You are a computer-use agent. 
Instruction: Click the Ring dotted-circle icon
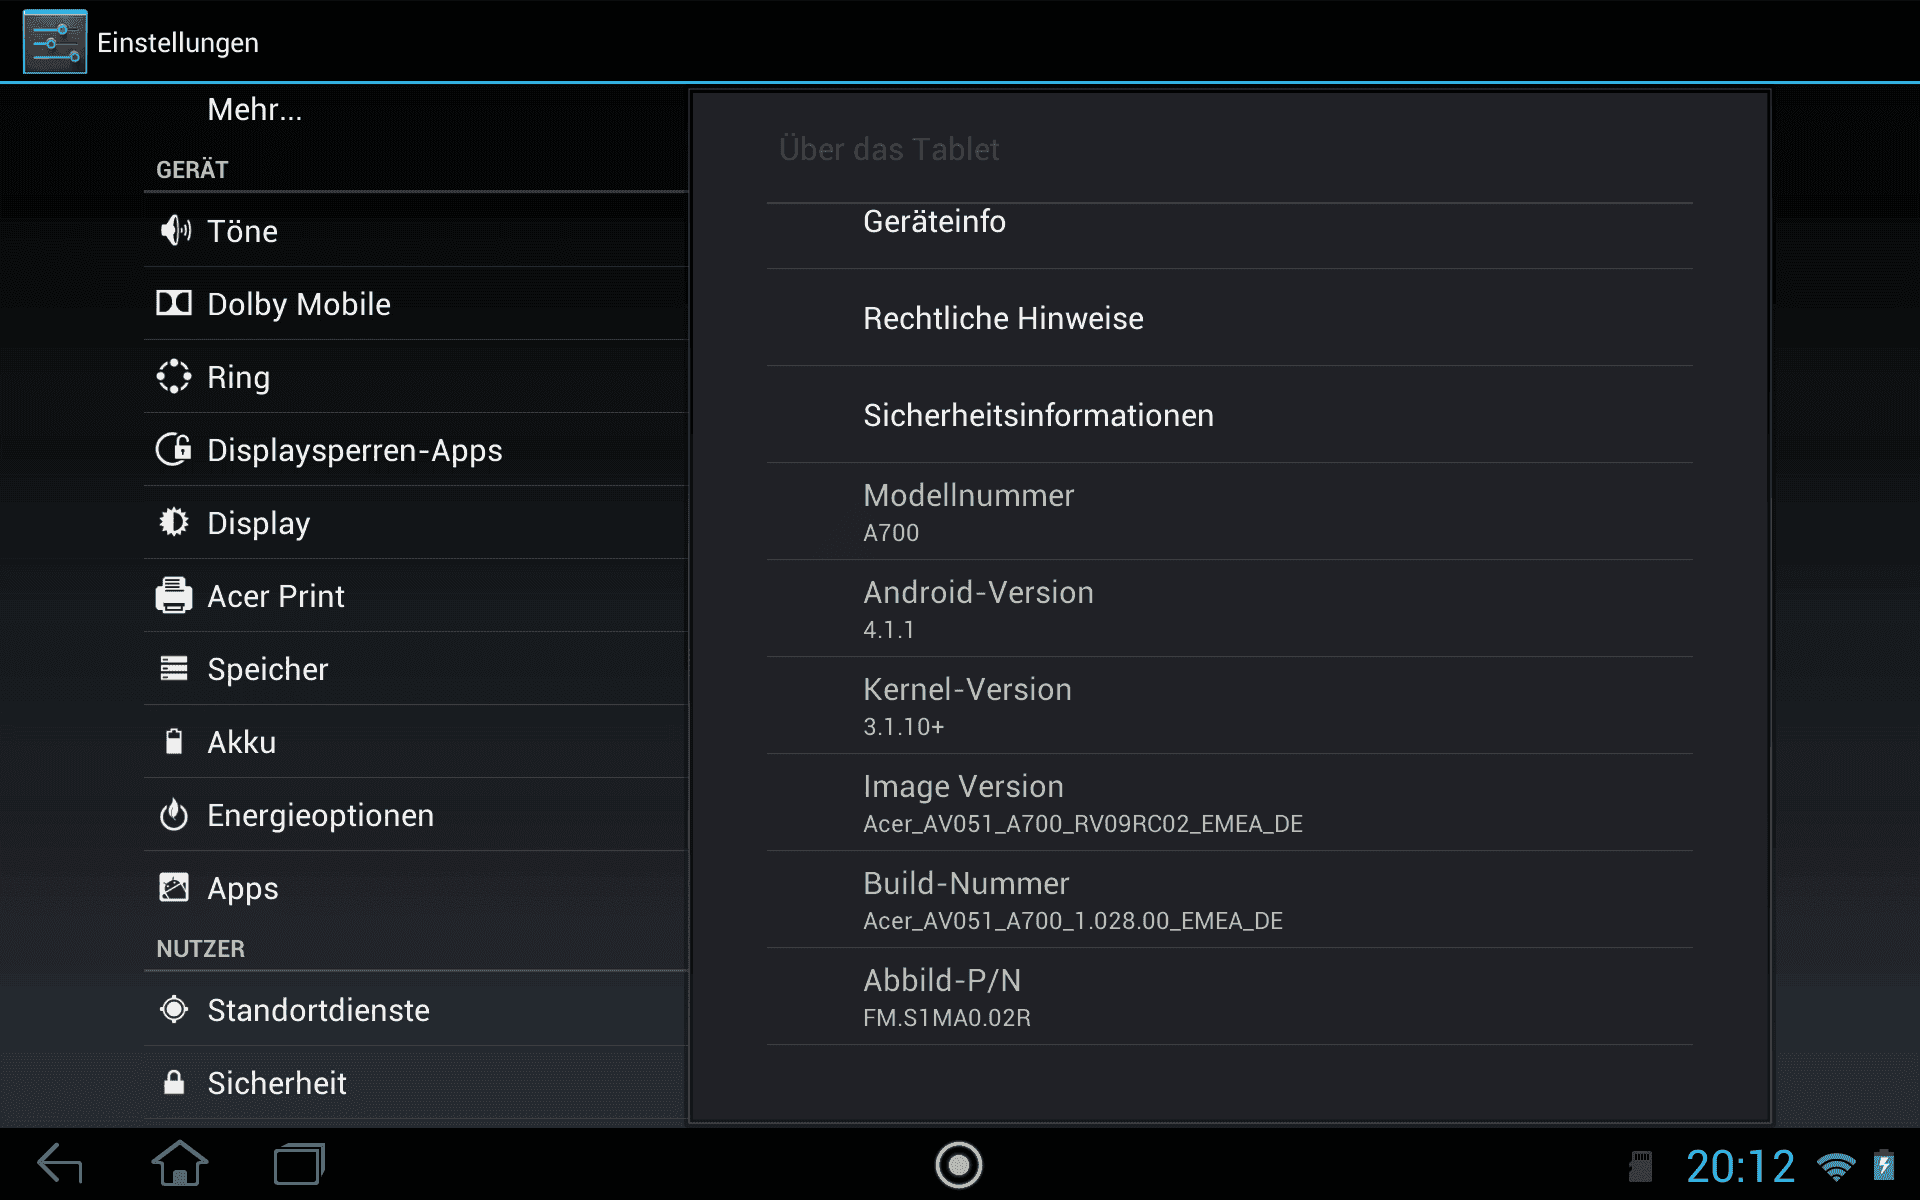[x=174, y=377]
